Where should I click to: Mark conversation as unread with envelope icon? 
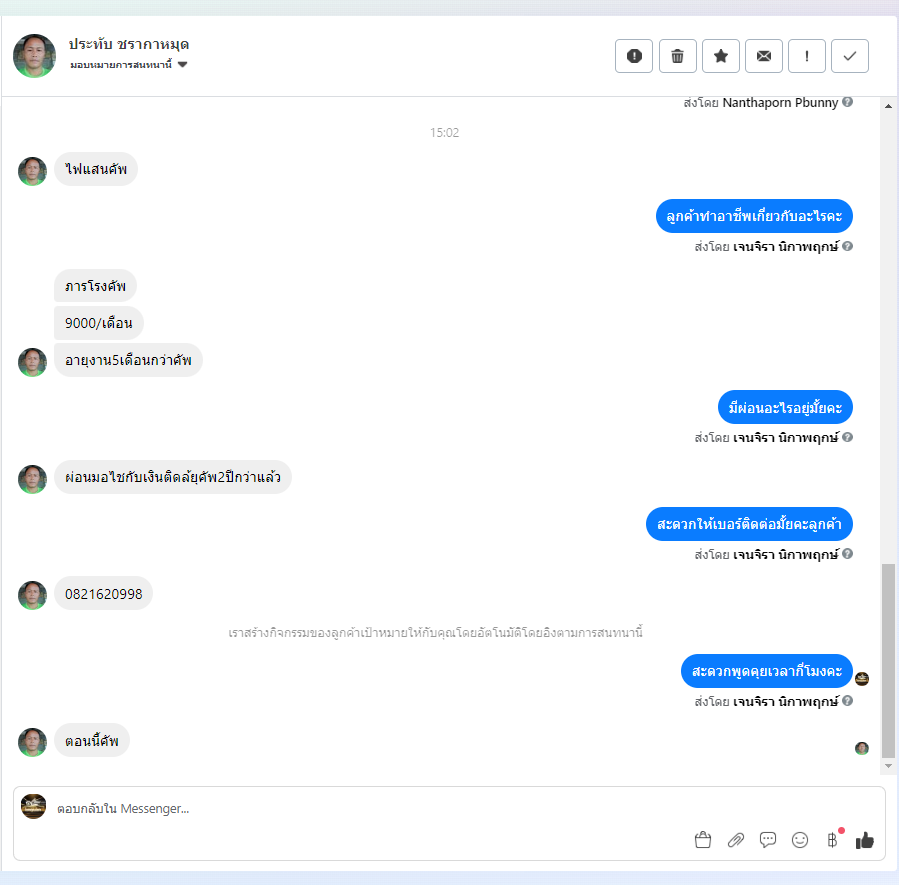click(x=764, y=56)
